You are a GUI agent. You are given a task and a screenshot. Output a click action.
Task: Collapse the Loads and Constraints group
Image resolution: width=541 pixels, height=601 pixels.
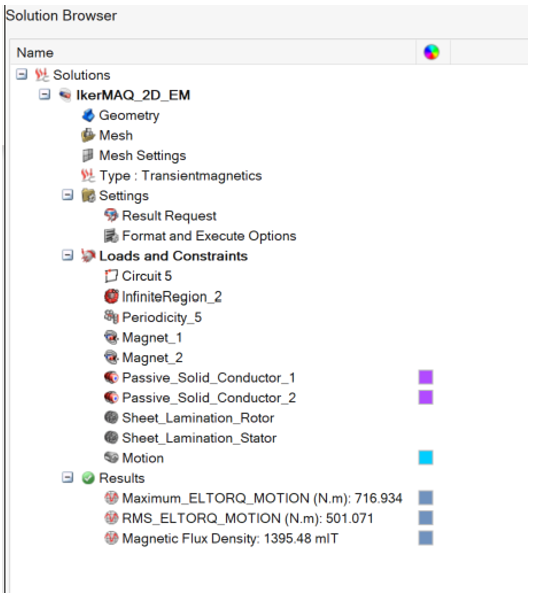coord(67,255)
